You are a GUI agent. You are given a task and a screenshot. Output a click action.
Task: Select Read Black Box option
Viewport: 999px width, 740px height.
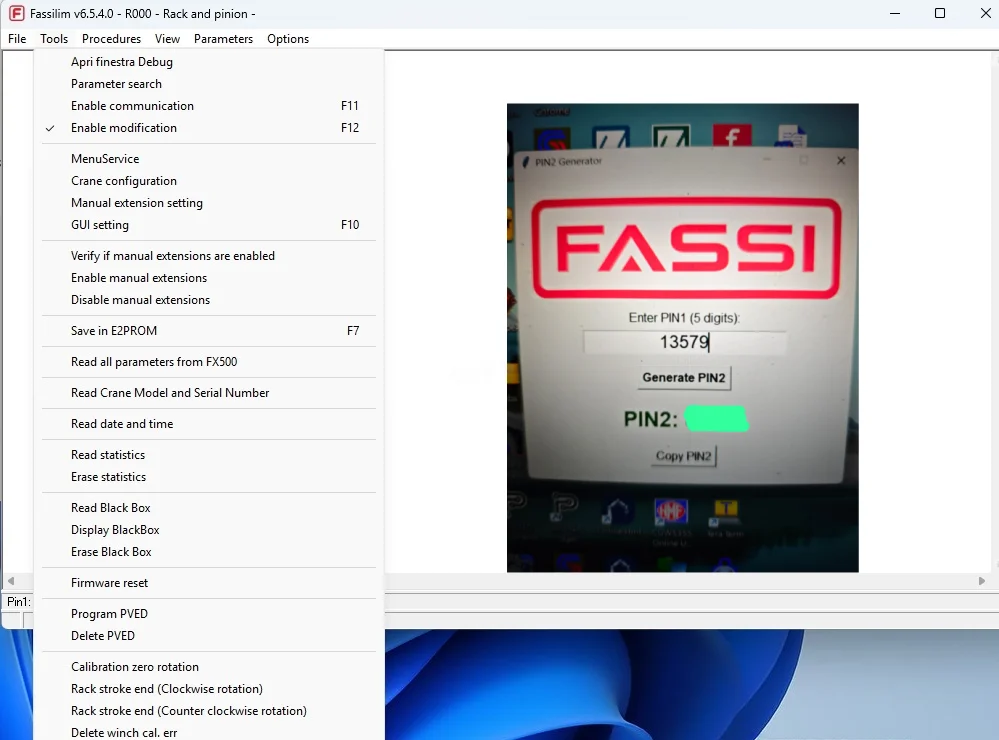111,508
